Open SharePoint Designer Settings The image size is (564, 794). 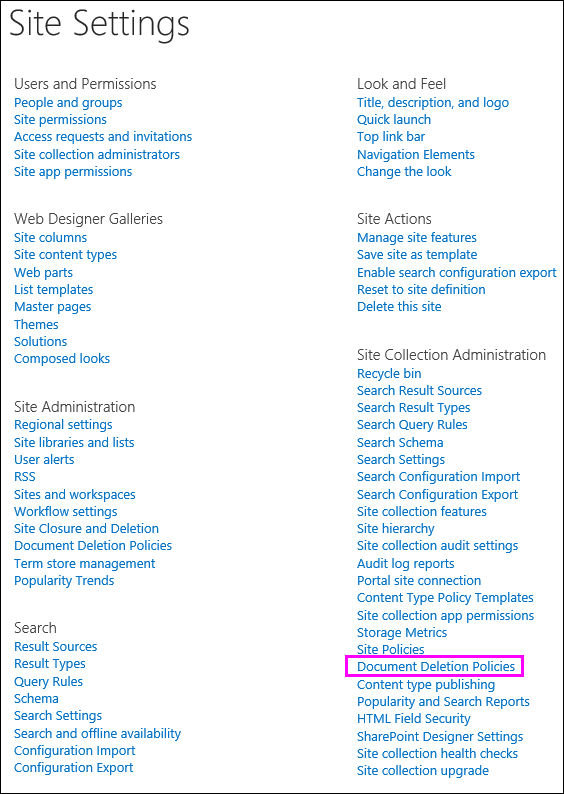point(440,737)
